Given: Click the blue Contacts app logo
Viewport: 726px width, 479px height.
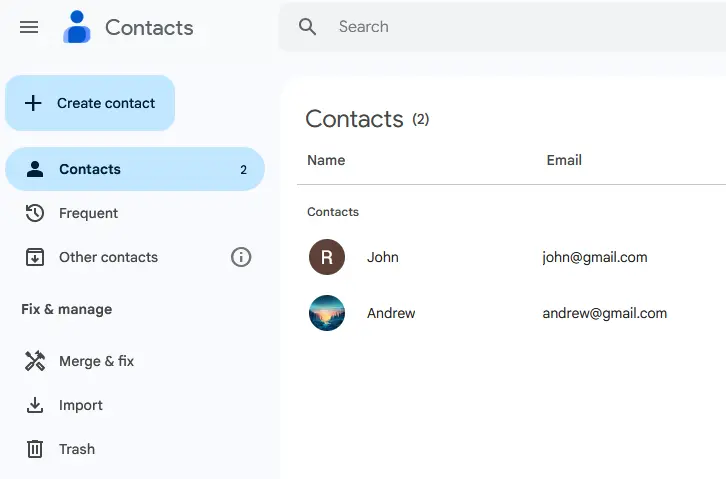Looking at the screenshot, I should click(x=77, y=27).
